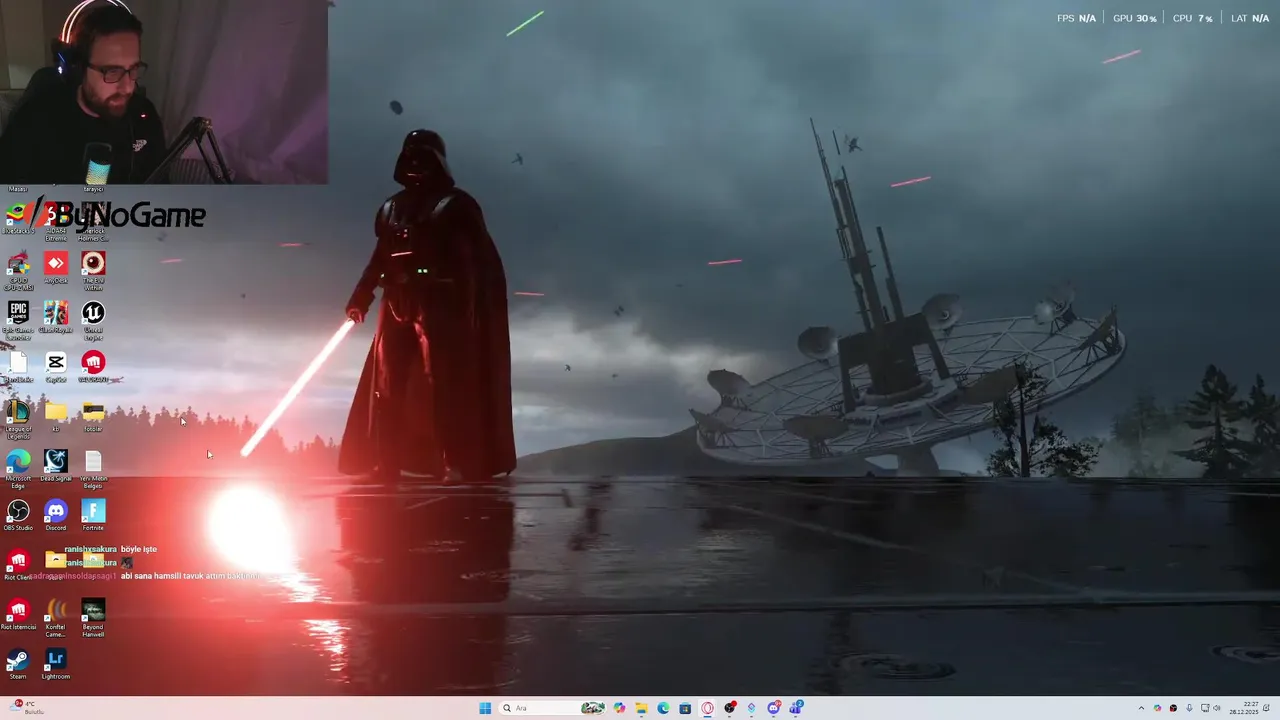Click the taskbar search box labeled Ara
The width and height of the screenshot is (1280, 720).
click(x=553, y=708)
